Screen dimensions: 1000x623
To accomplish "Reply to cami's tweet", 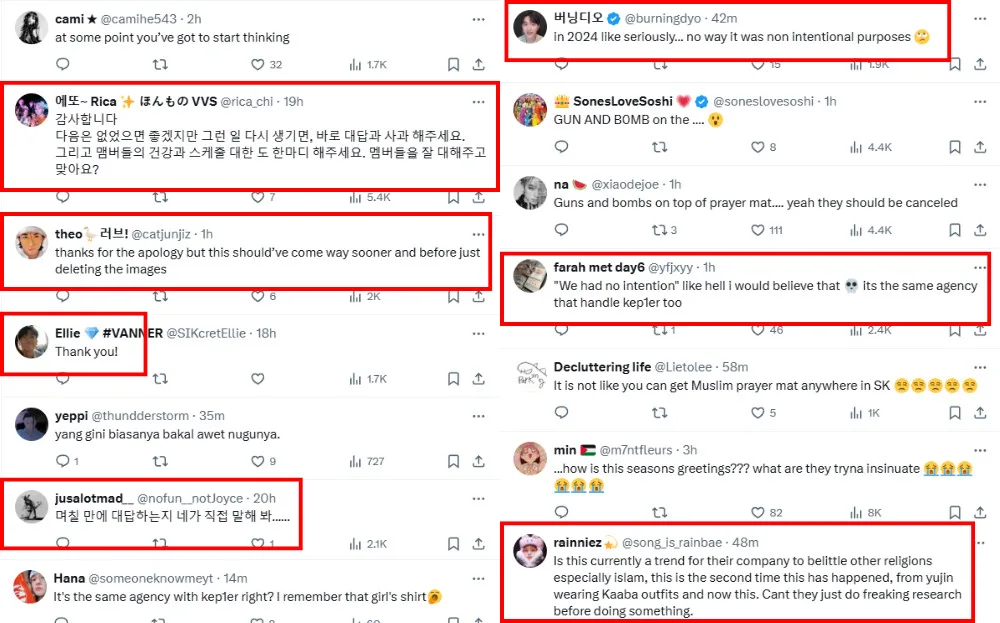I will pos(62,65).
